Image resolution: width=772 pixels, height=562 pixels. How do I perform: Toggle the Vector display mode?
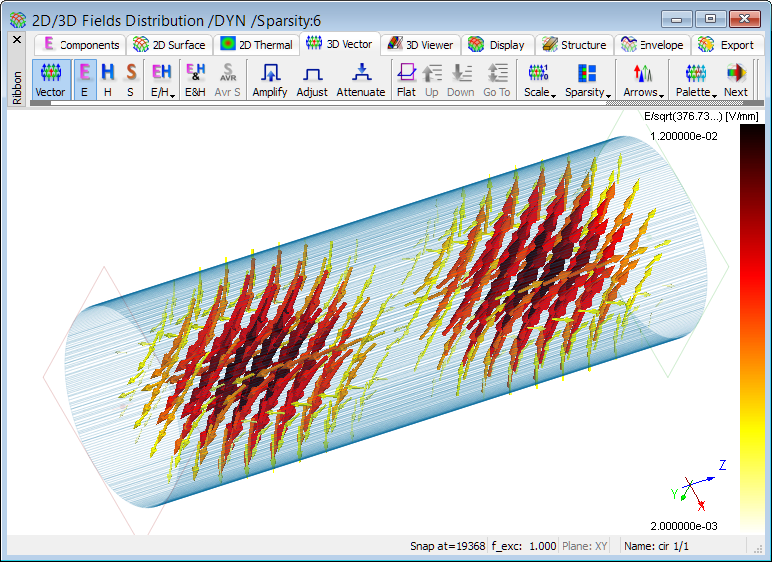click(50, 80)
